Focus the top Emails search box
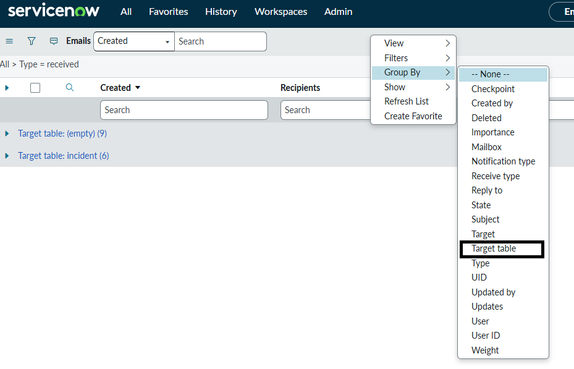Image resolution: width=574 pixels, height=369 pixels. point(220,41)
